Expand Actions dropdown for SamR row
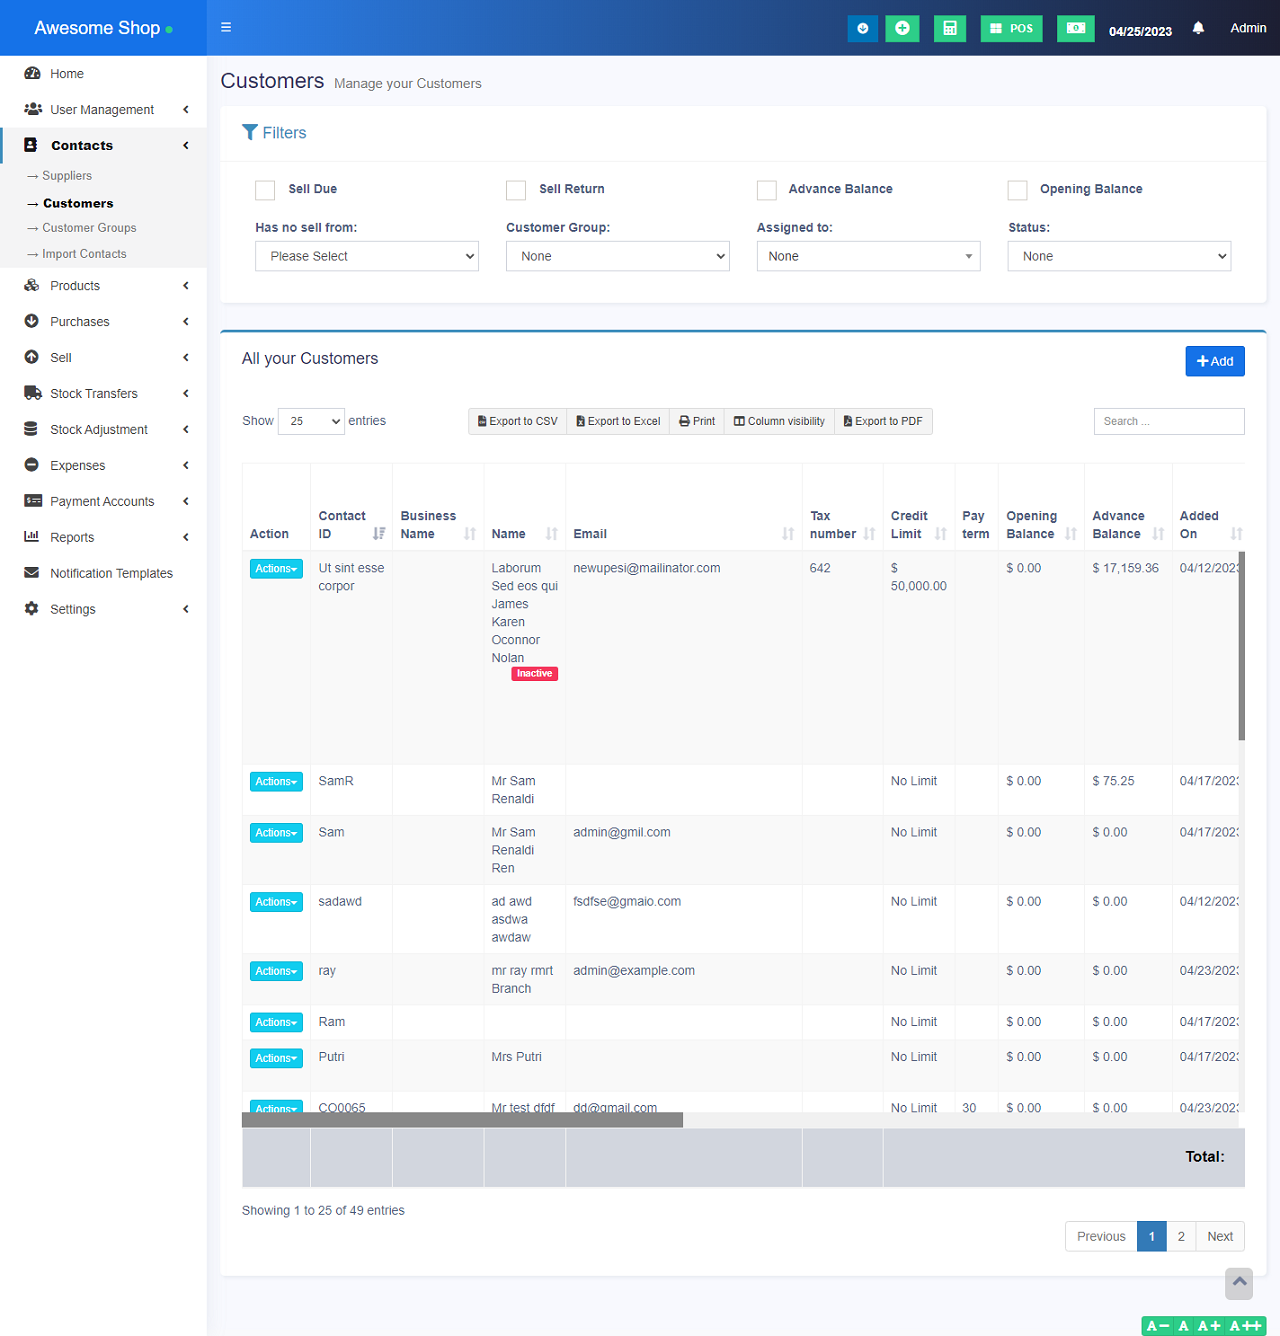The height and width of the screenshot is (1336, 1280). click(276, 782)
